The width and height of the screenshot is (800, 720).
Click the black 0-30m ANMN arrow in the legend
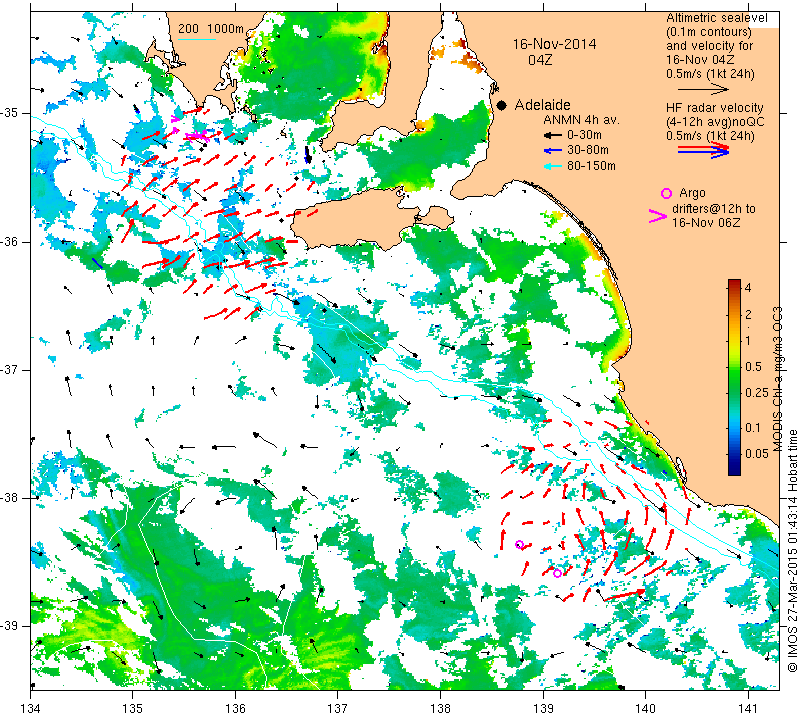553,135
